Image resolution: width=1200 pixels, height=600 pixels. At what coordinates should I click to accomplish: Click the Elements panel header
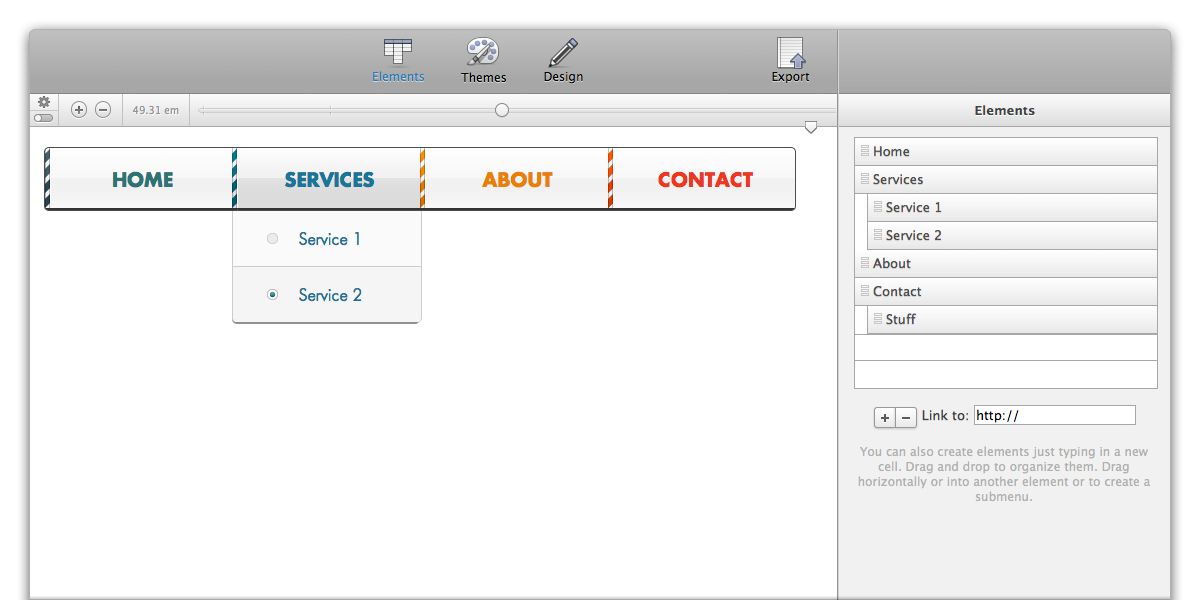point(1004,110)
